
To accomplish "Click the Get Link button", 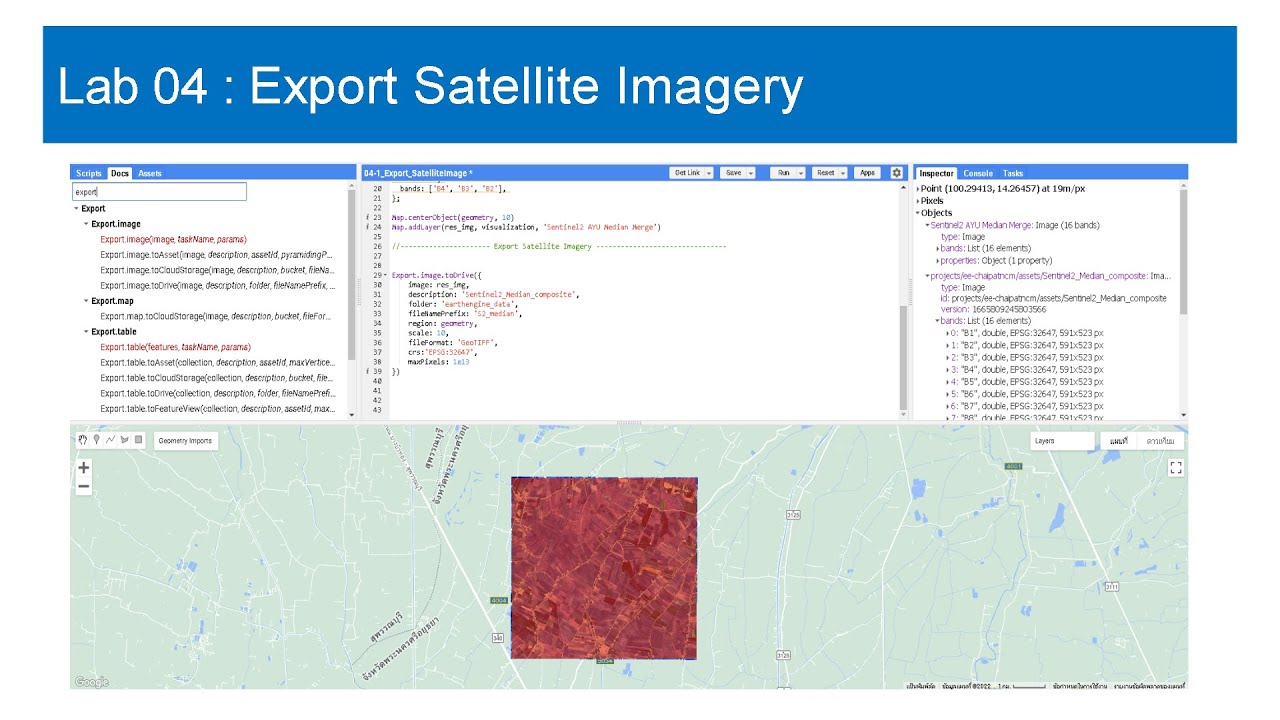I will coord(686,173).
